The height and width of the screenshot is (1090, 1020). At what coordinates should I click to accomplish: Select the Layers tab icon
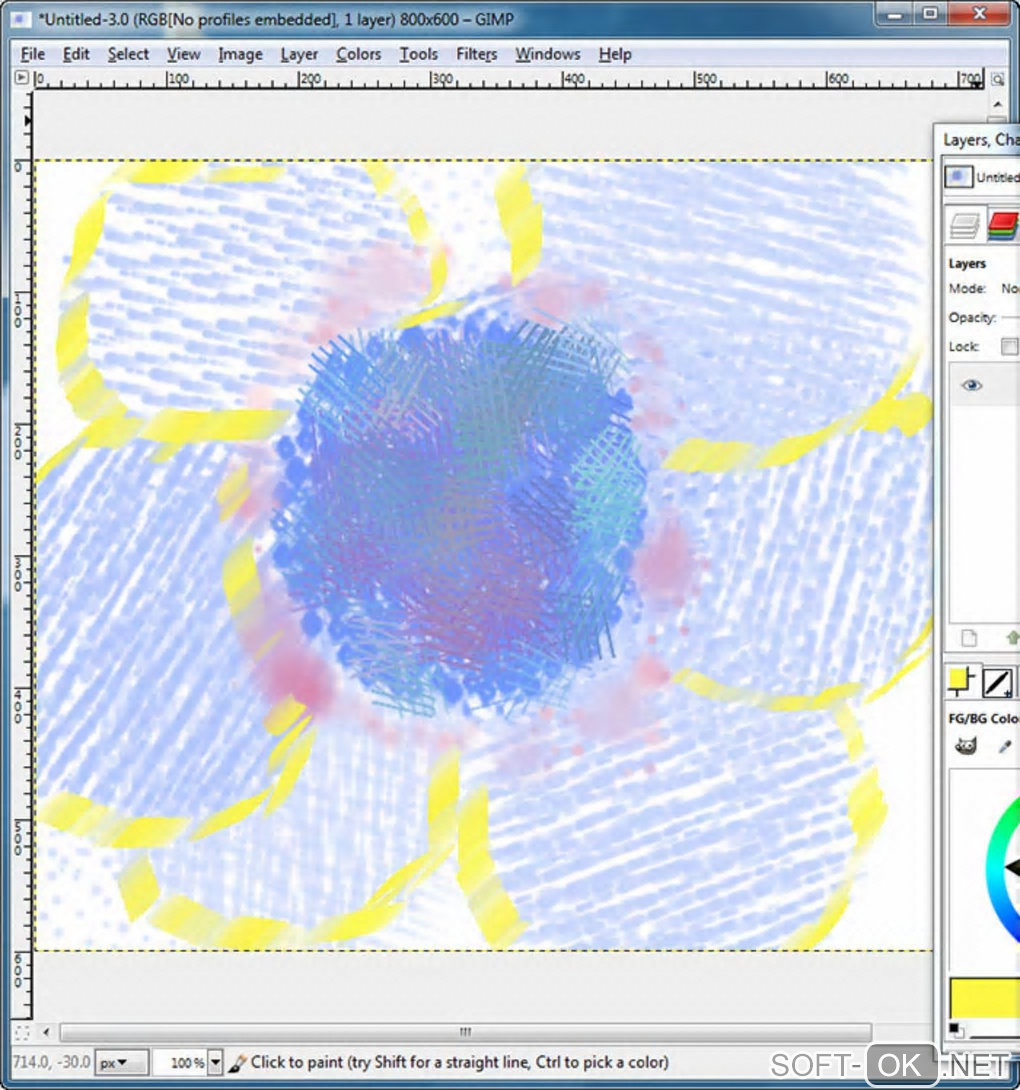tap(964, 225)
